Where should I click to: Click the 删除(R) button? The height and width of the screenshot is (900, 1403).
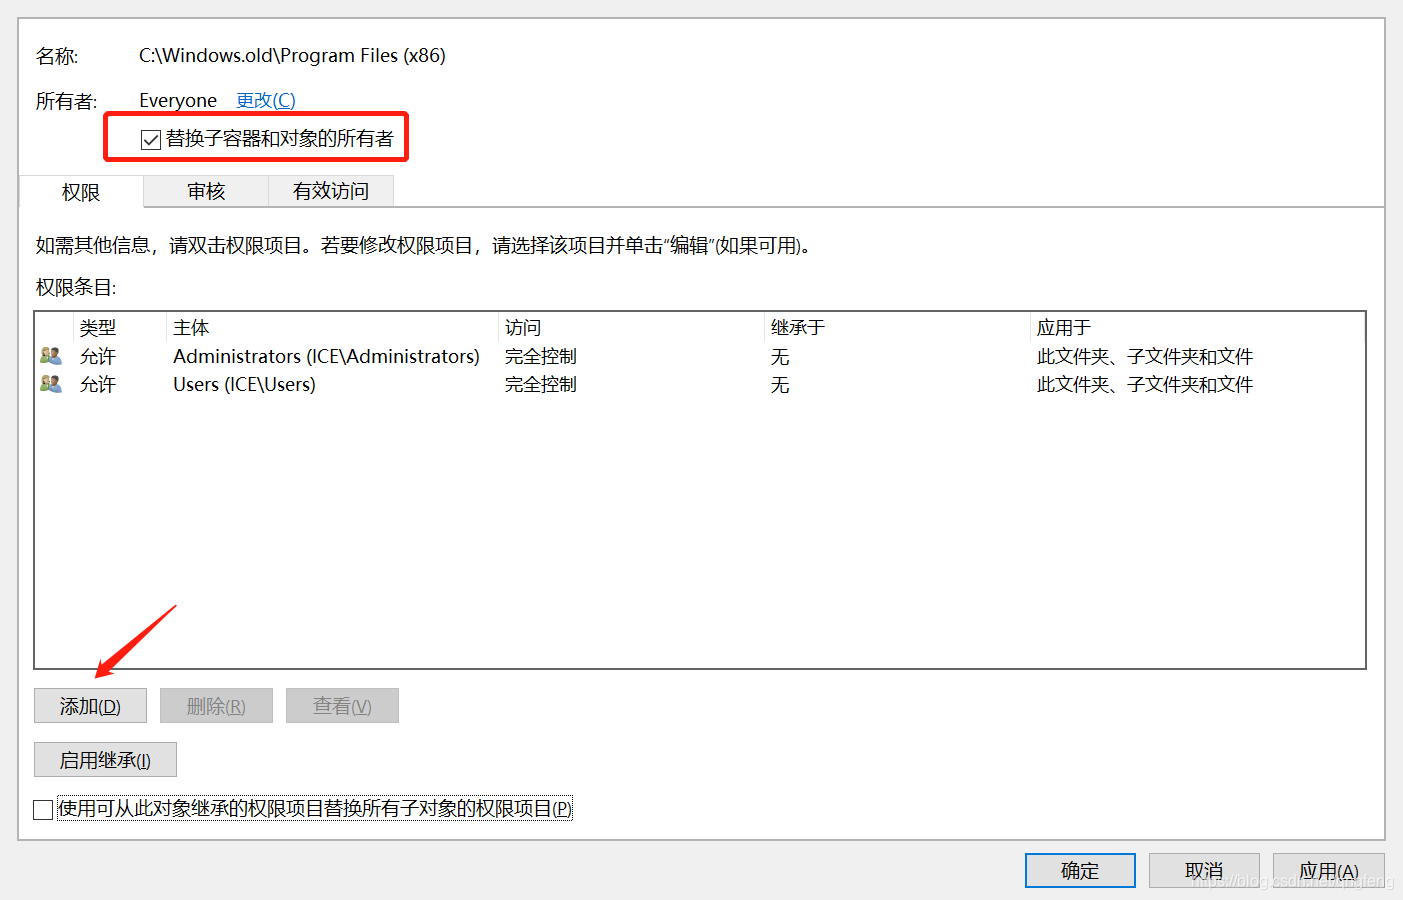click(216, 706)
